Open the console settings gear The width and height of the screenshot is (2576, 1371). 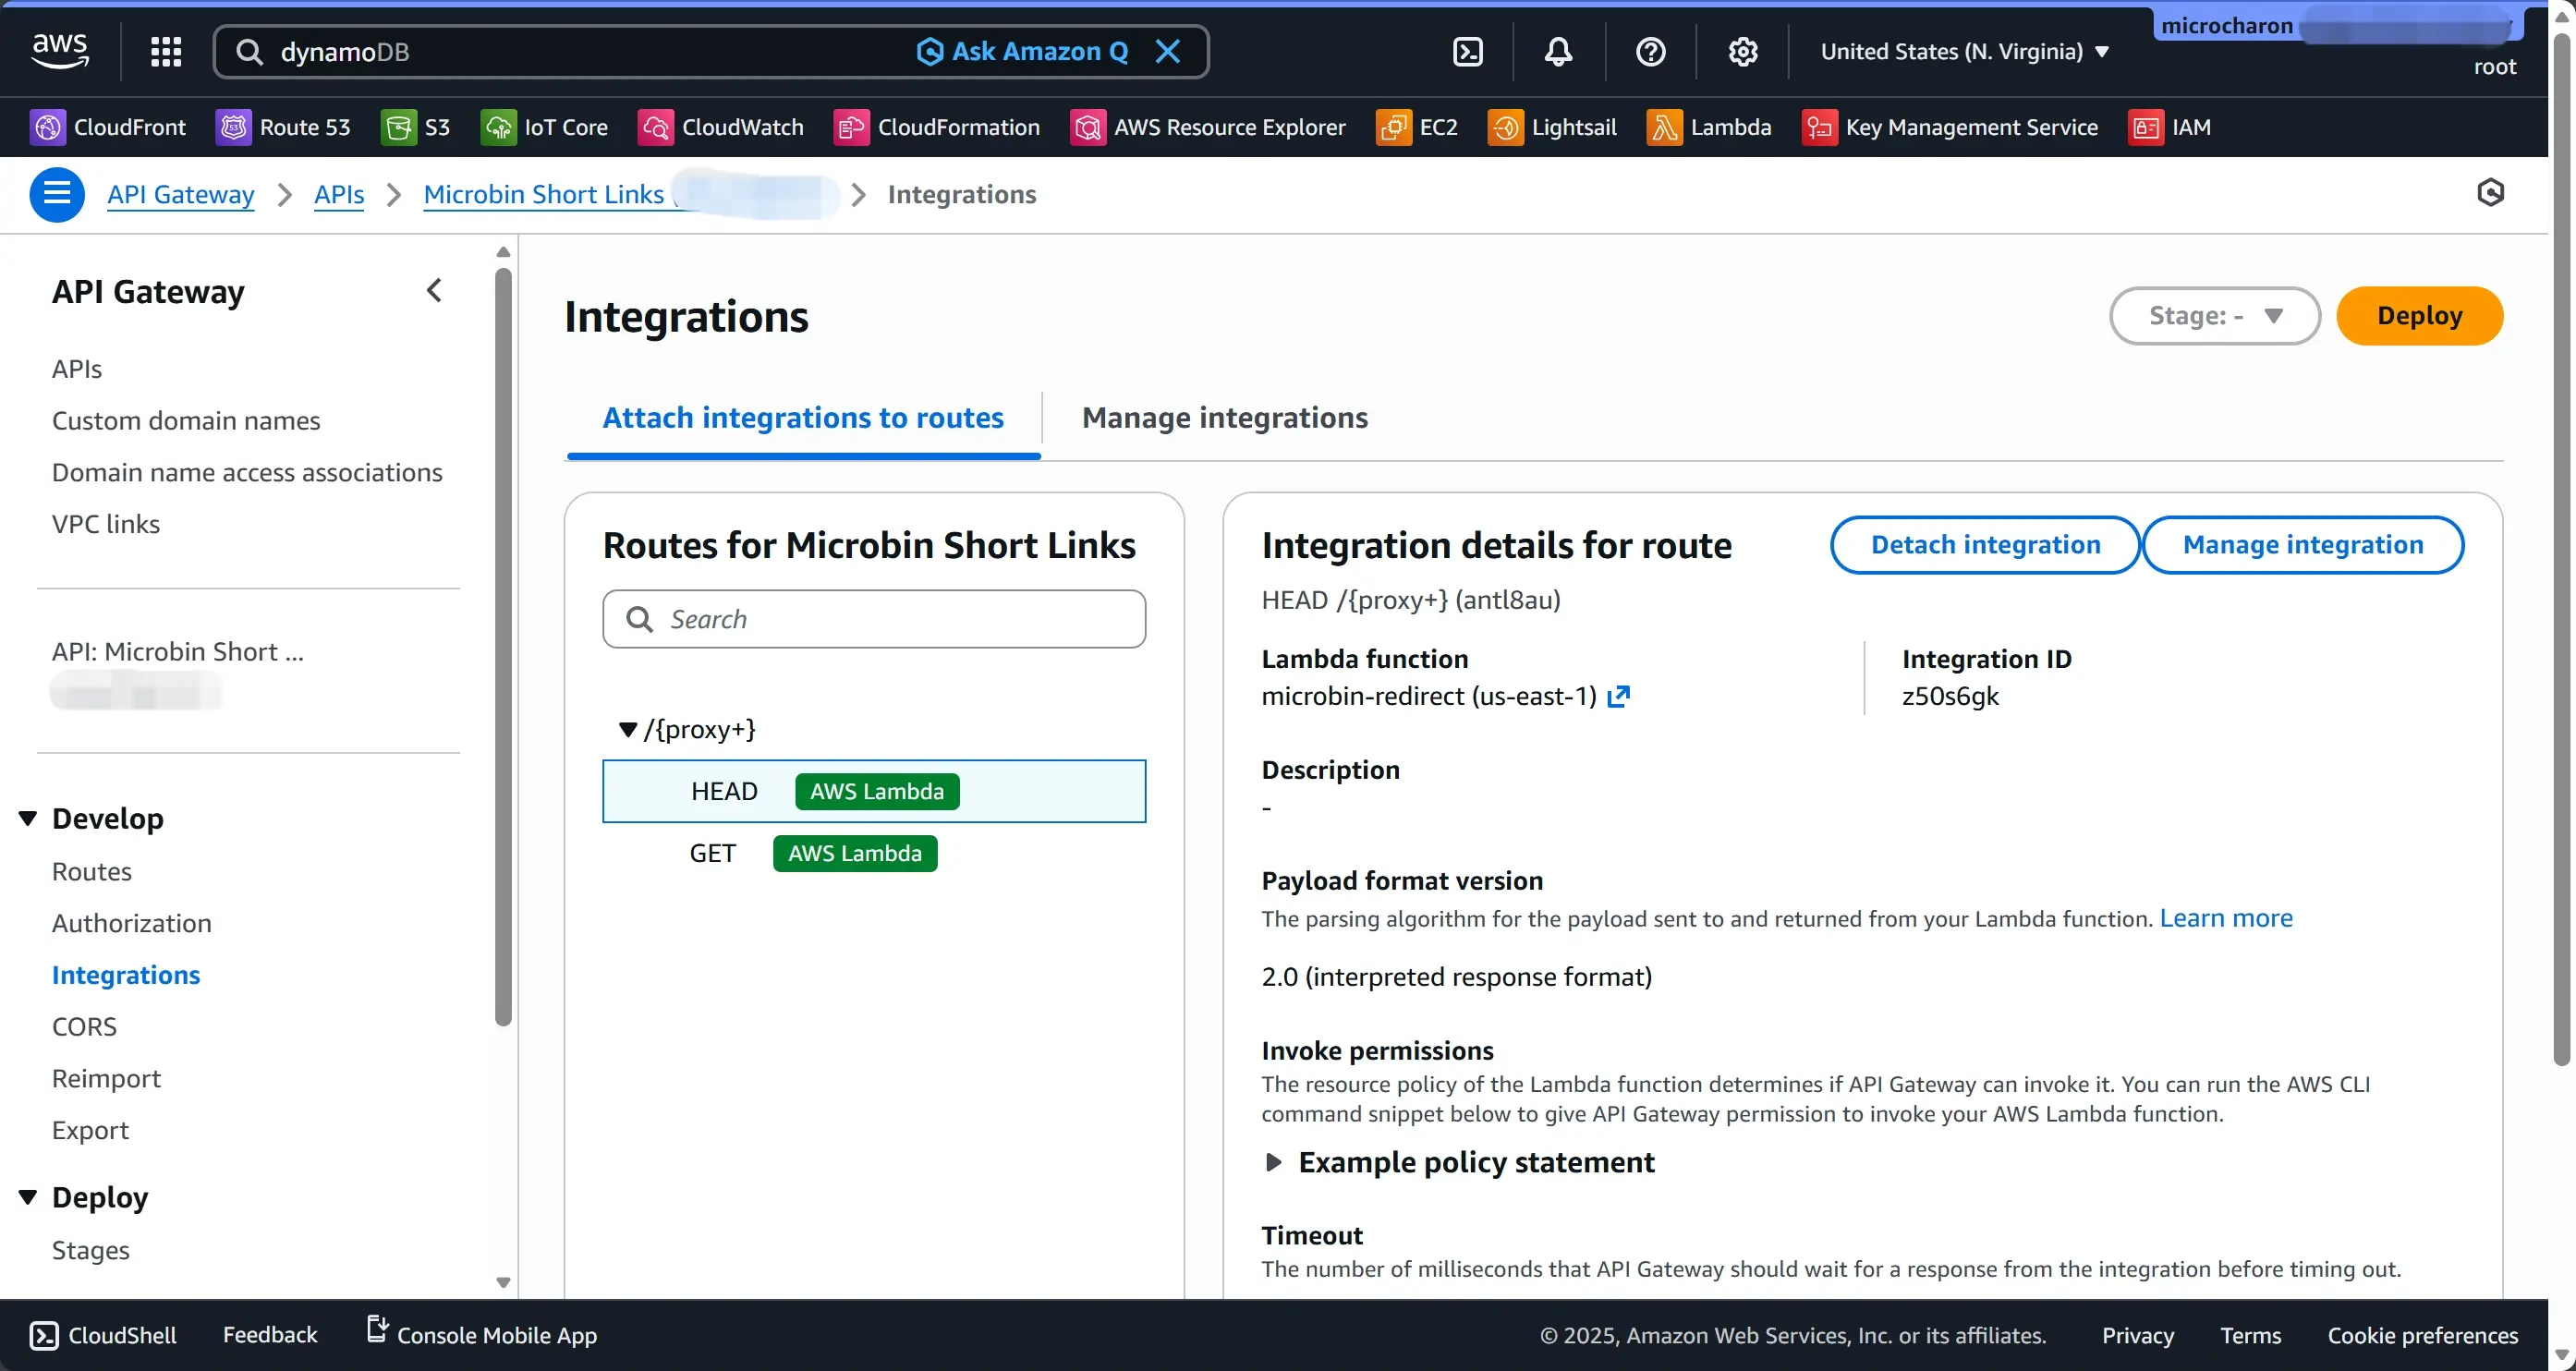pos(1743,51)
